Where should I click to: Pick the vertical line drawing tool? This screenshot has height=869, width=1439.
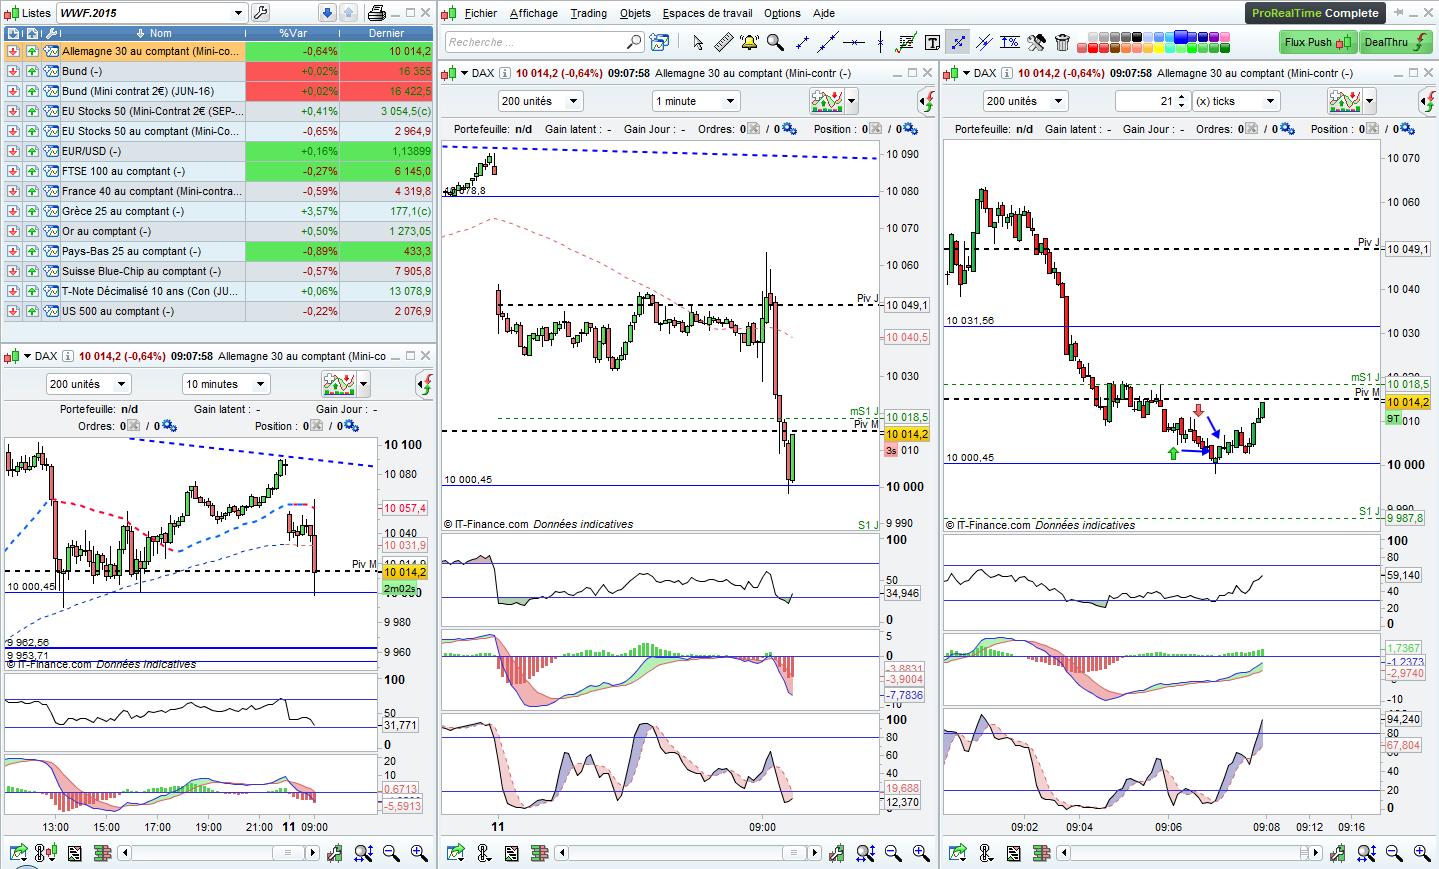[x=880, y=42]
